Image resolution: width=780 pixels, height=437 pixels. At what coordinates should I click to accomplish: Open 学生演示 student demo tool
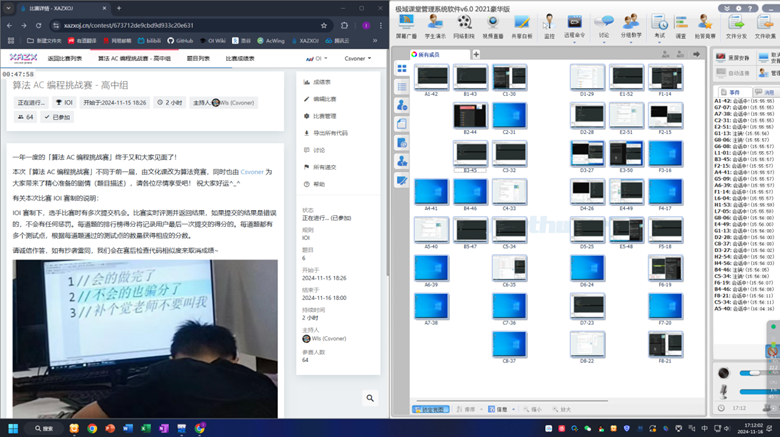tap(435, 24)
